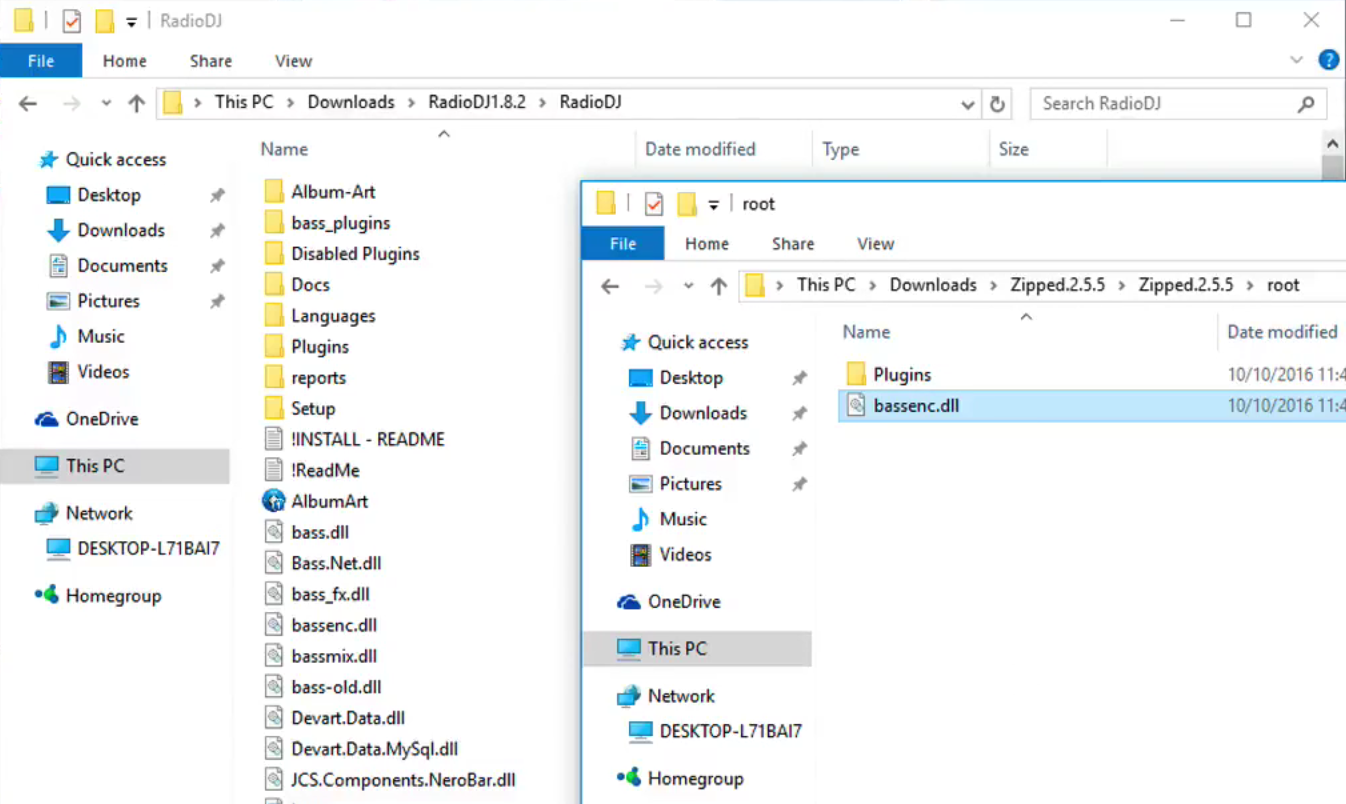Open View tab in root window
This screenshot has height=804, width=1346.
point(875,244)
